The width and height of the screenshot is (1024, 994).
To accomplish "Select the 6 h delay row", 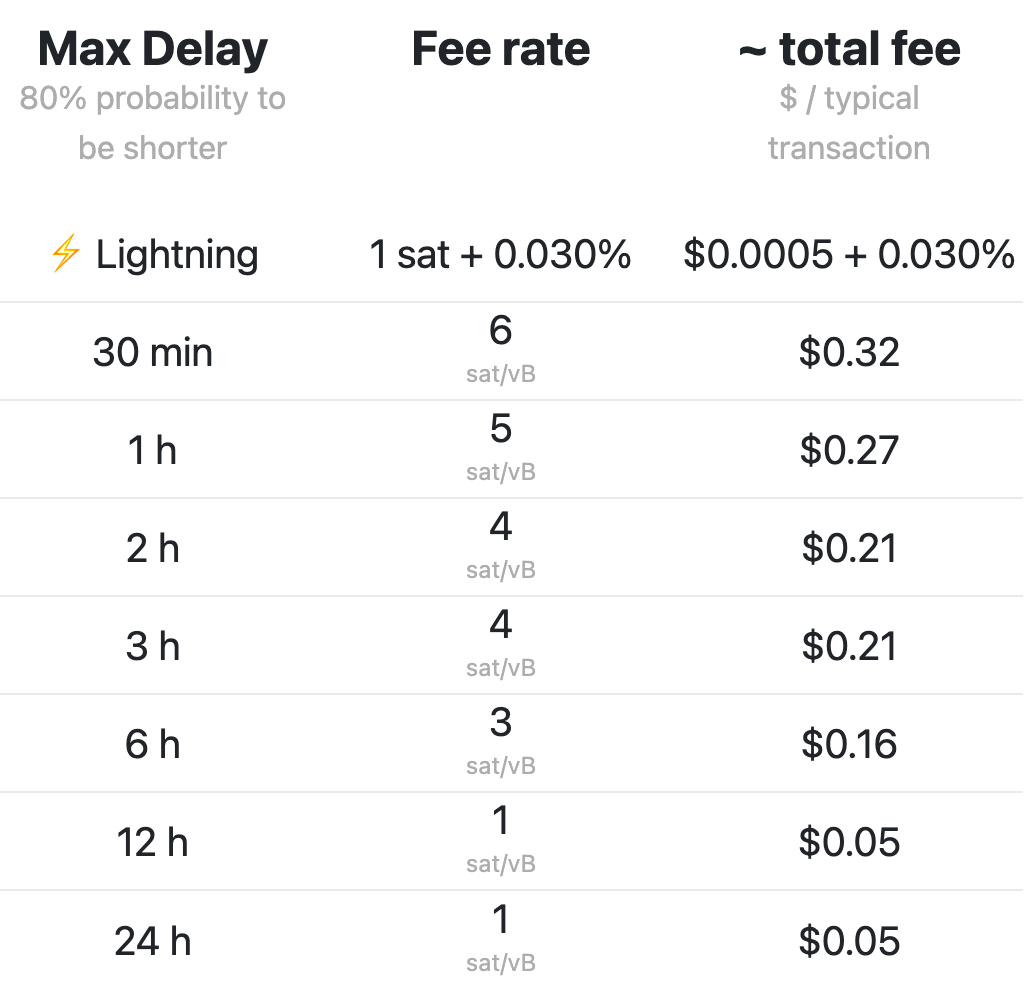I will click(153, 744).
